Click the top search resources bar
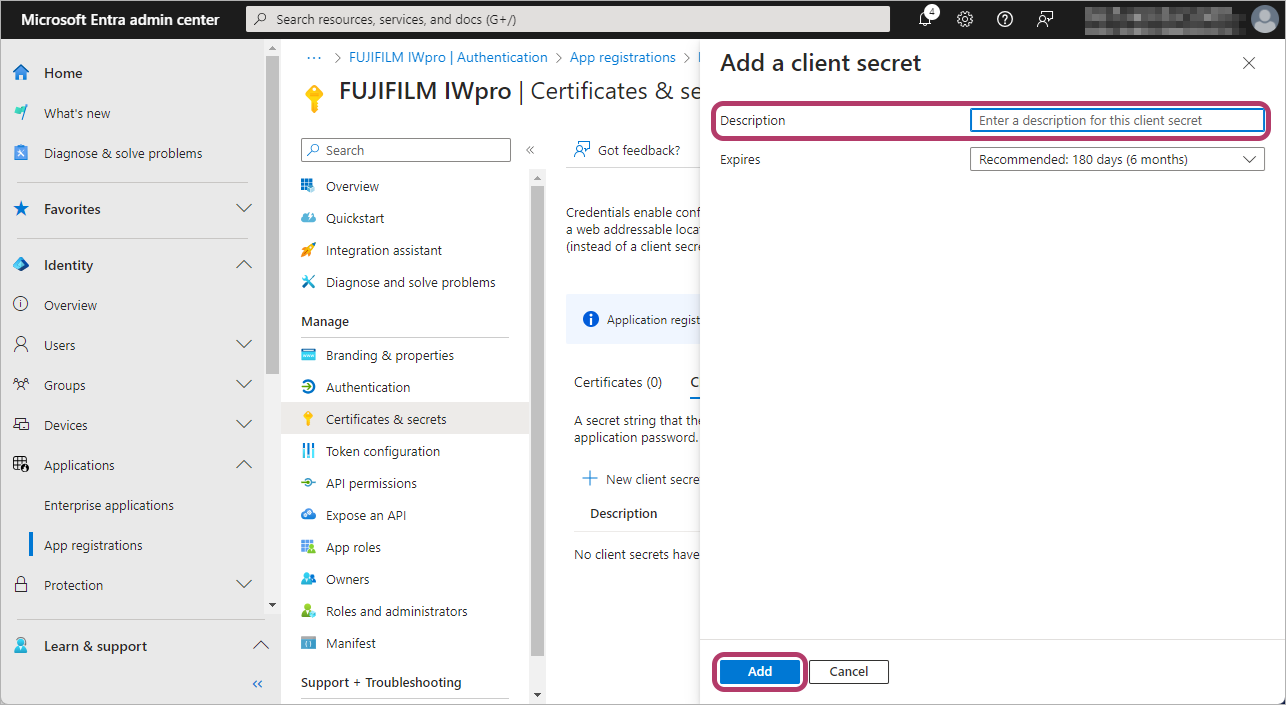The height and width of the screenshot is (705, 1286). click(x=568, y=19)
